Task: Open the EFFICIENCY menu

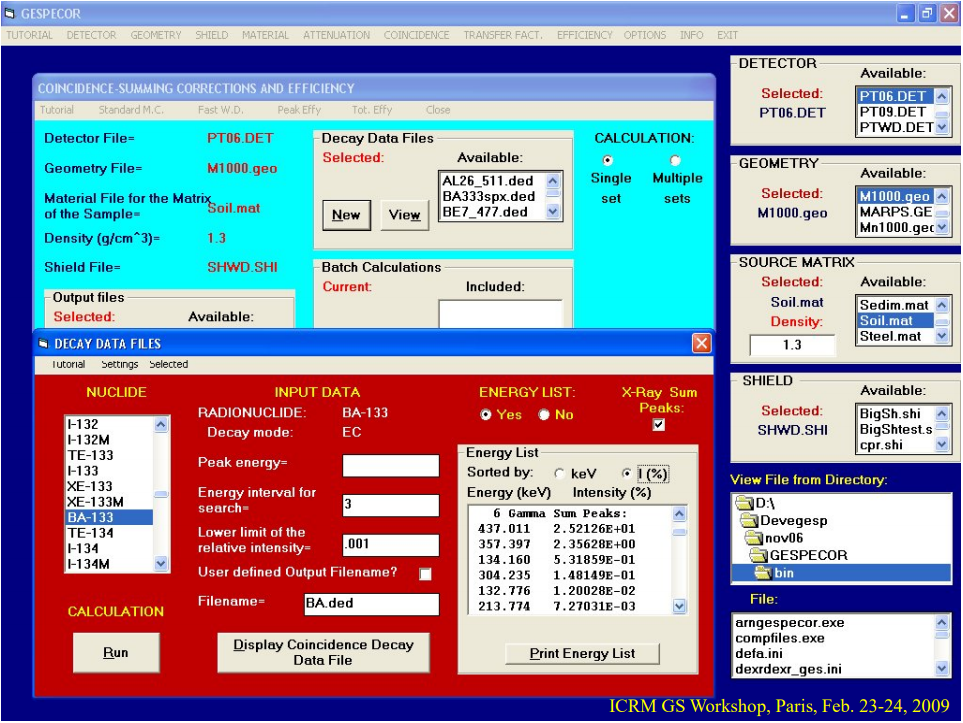Action: pos(584,35)
